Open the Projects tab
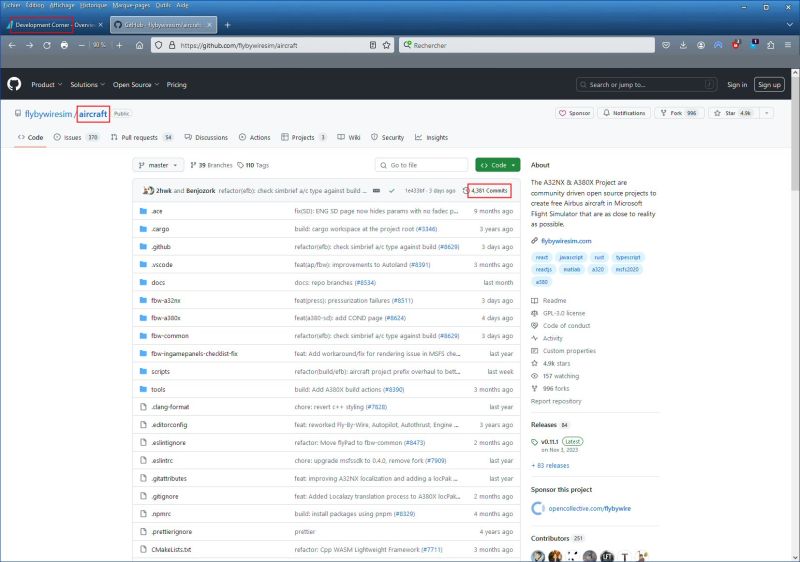The image size is (800, 562). 304,137
